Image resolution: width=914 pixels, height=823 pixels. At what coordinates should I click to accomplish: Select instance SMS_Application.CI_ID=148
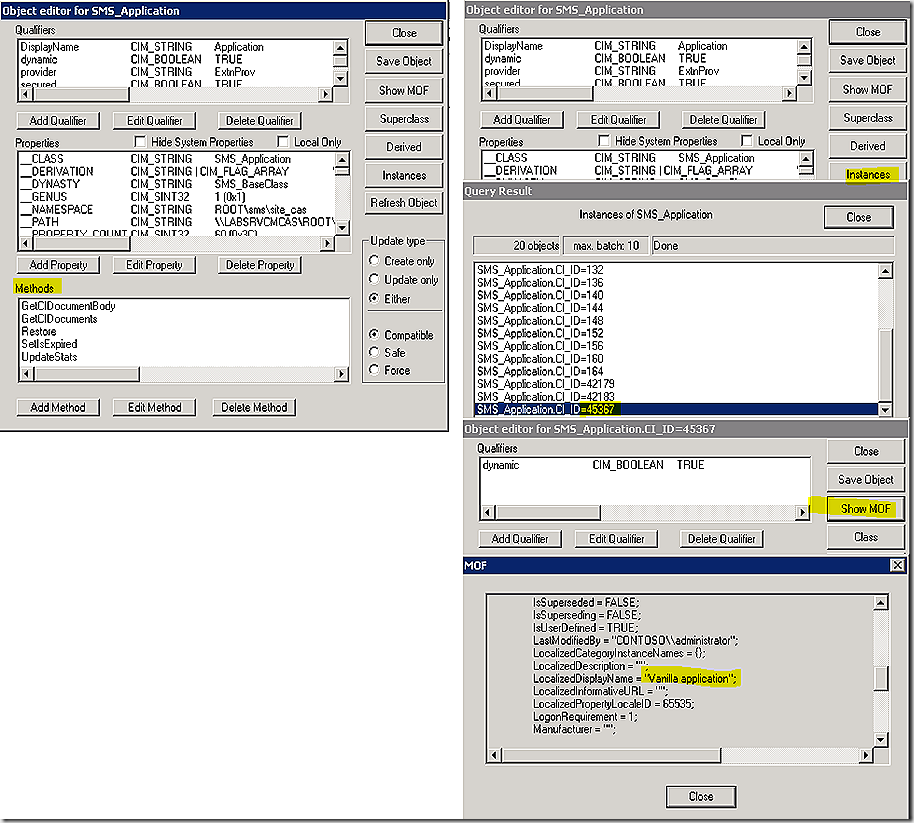(540, 321)
